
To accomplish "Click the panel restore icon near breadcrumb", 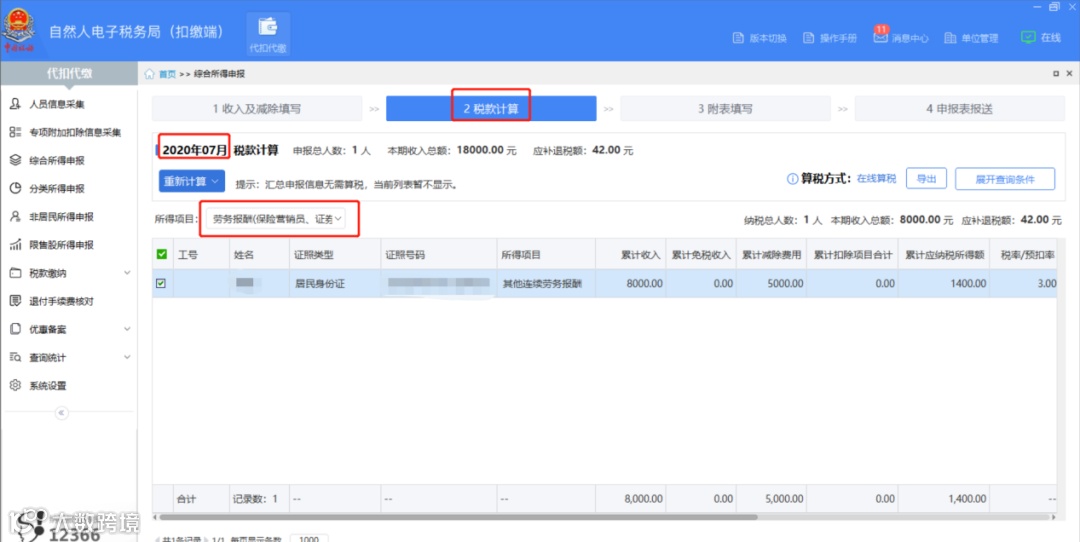I will [x=1056, y=74].
